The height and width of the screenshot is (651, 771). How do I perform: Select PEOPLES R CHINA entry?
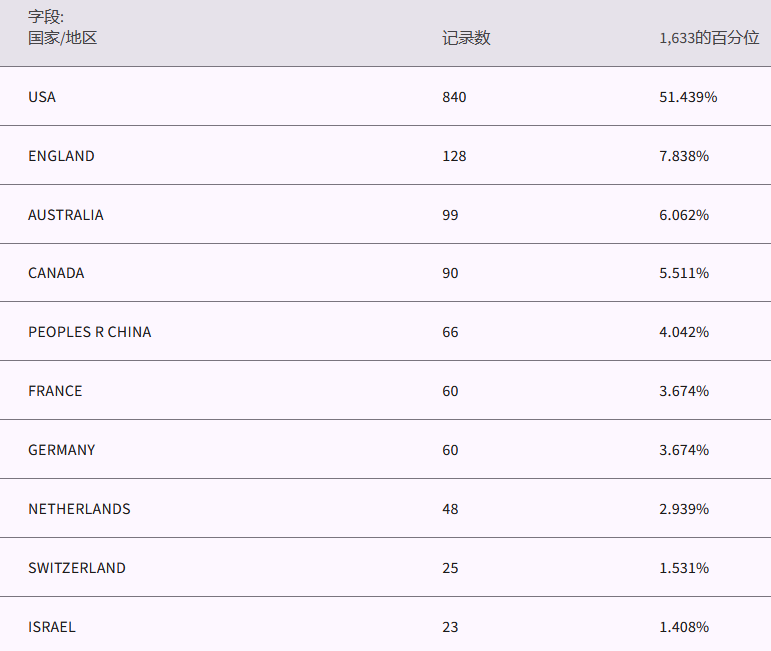[x=90, y=332]
